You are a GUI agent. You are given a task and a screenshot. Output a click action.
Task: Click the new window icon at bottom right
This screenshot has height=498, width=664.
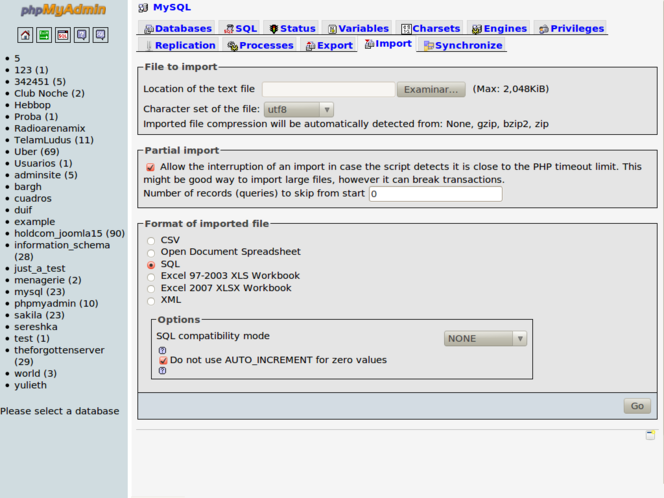pos(650,435)
